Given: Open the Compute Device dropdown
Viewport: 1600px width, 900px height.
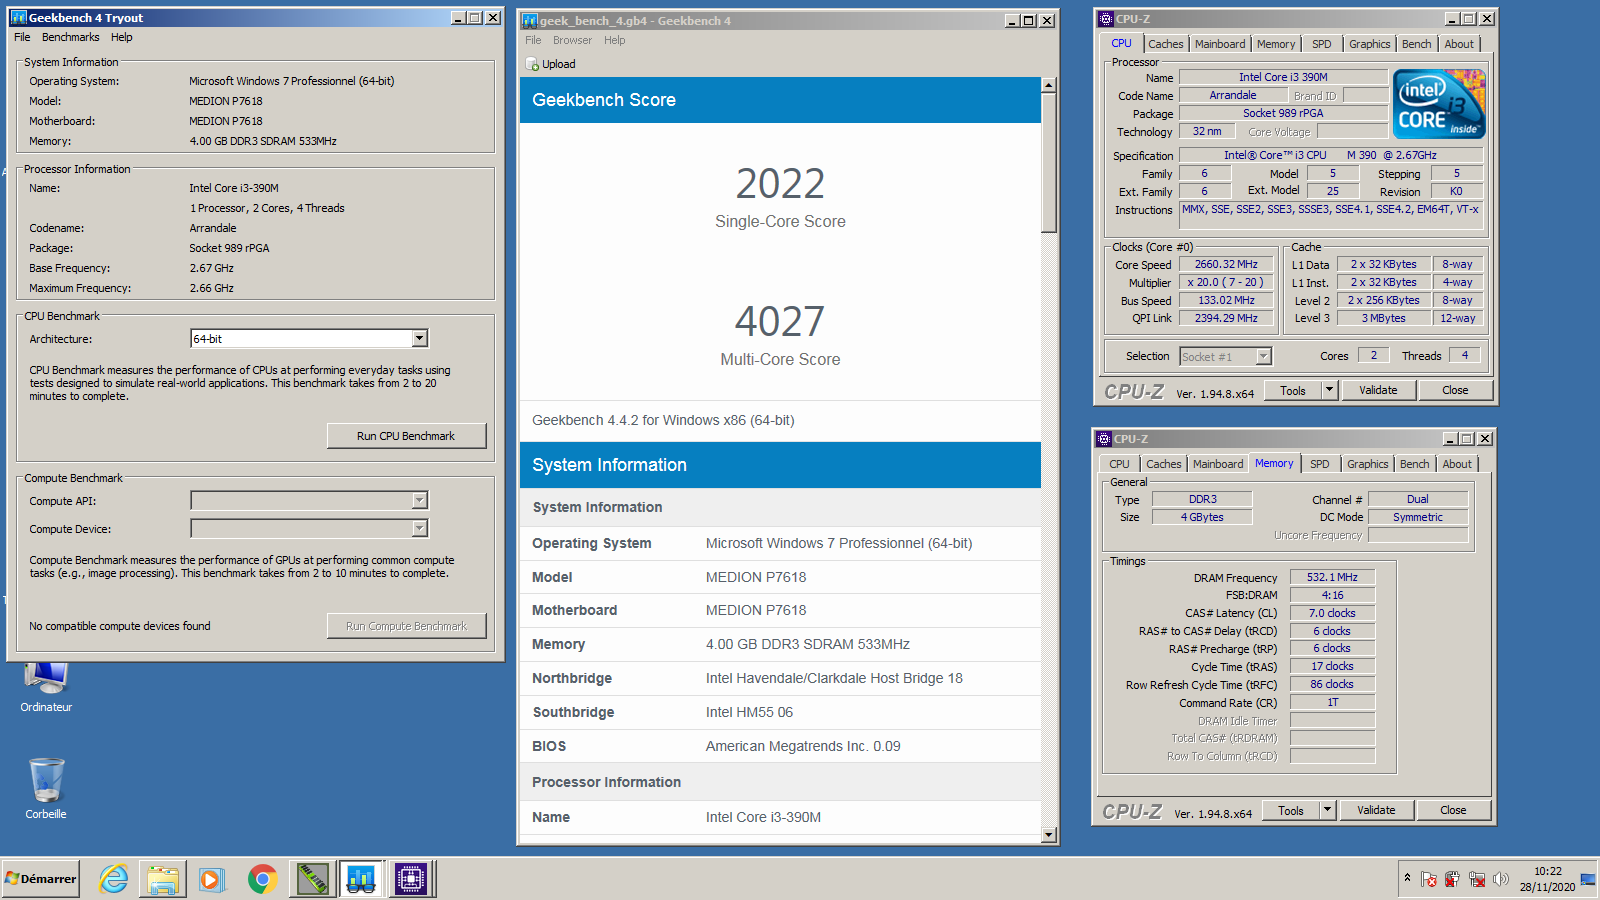Looking at the screenshot, I should [x=420, y=528].
